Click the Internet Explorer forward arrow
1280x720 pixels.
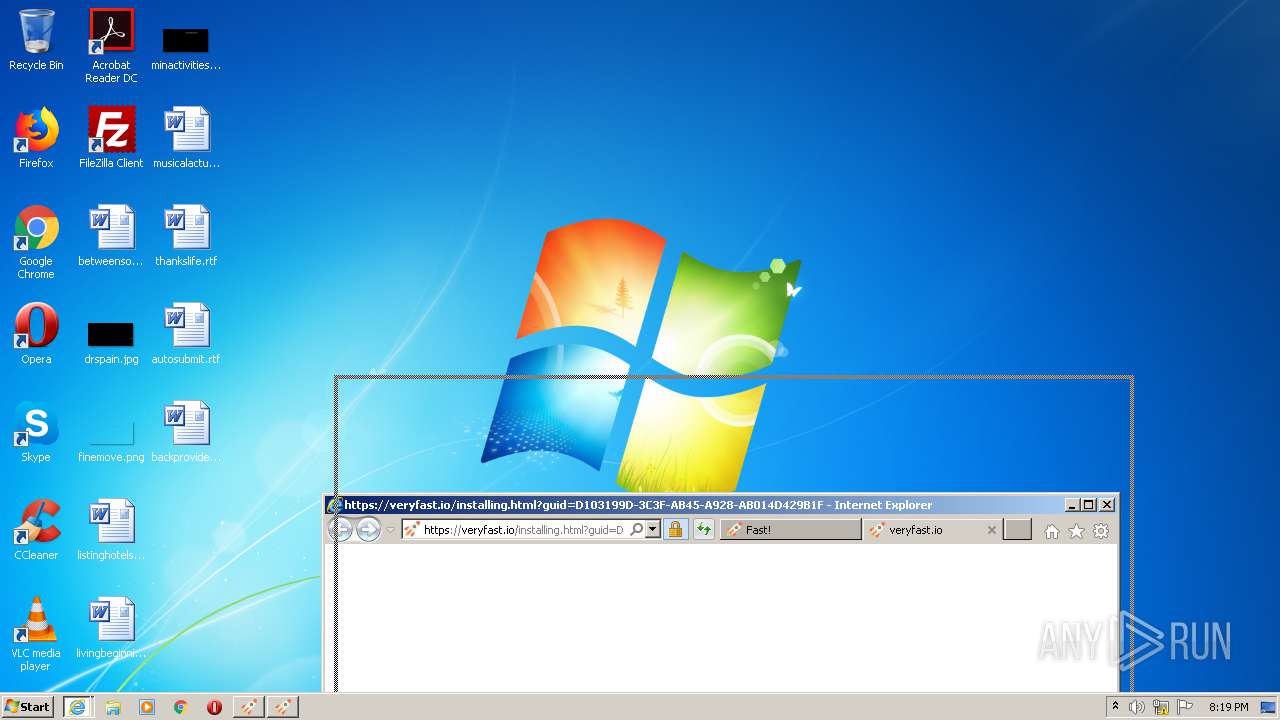tap(369, 530)
